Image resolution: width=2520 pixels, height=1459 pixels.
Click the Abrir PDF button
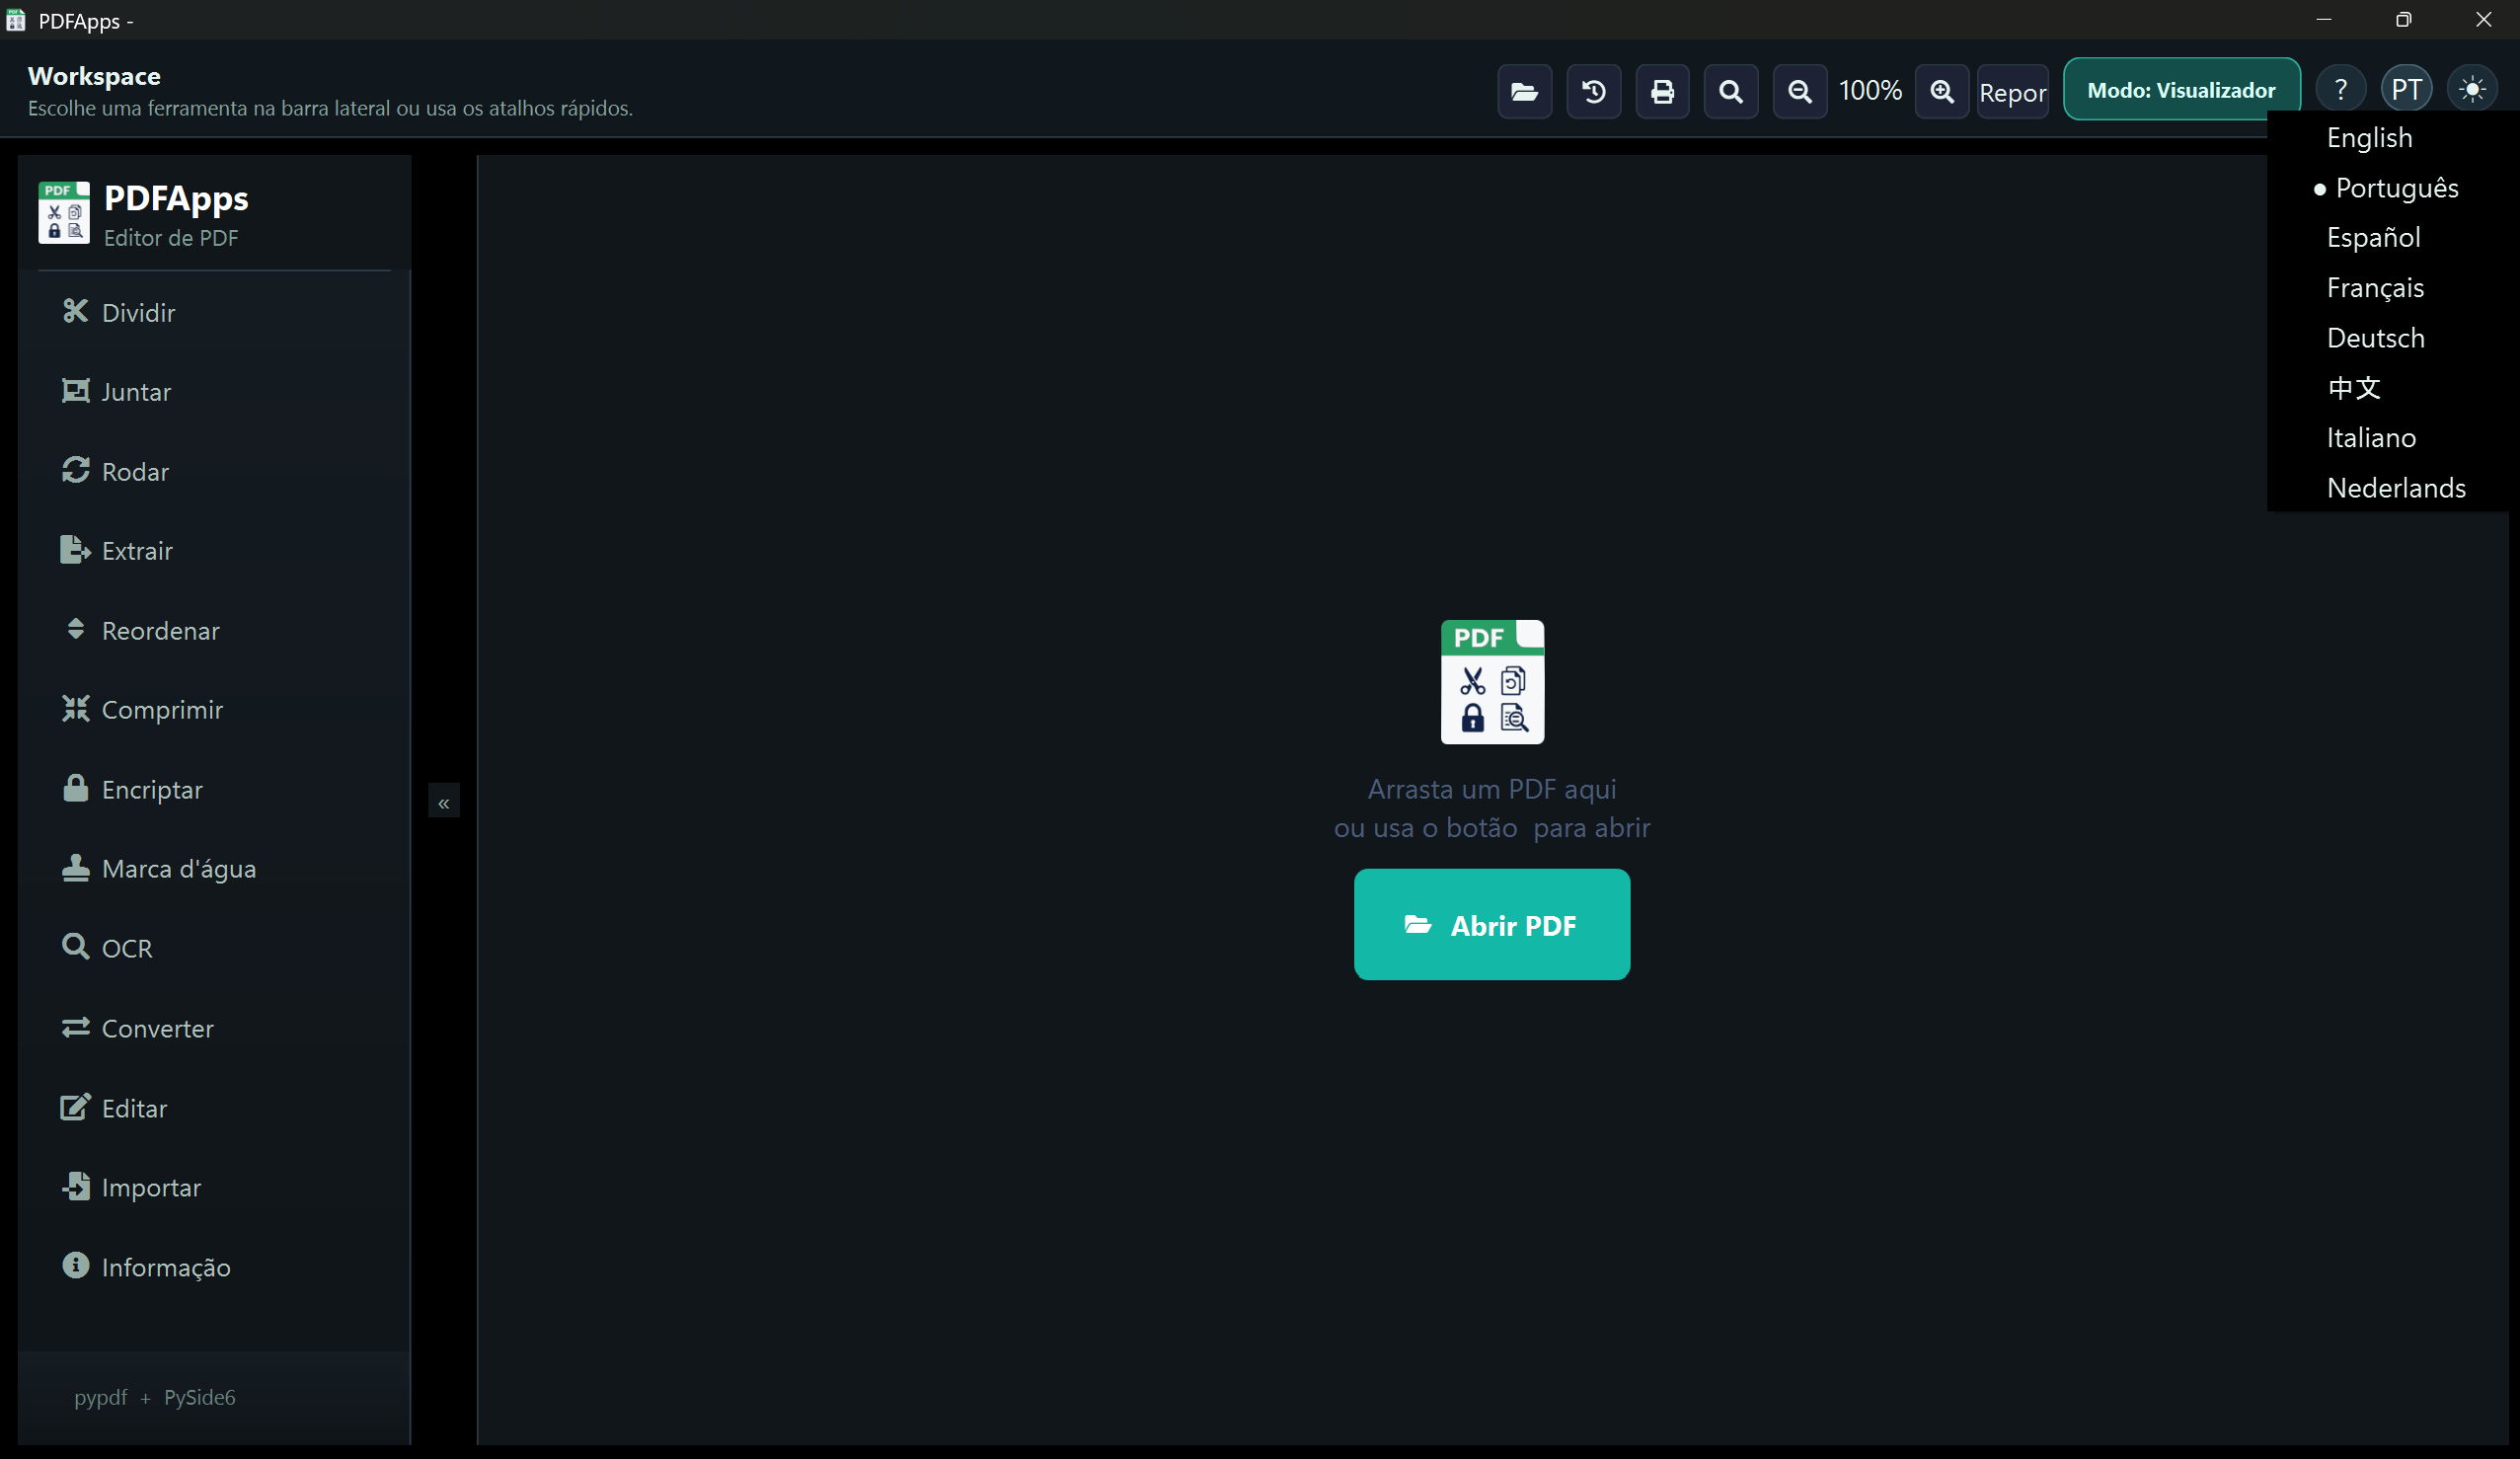pos(1491,925)
